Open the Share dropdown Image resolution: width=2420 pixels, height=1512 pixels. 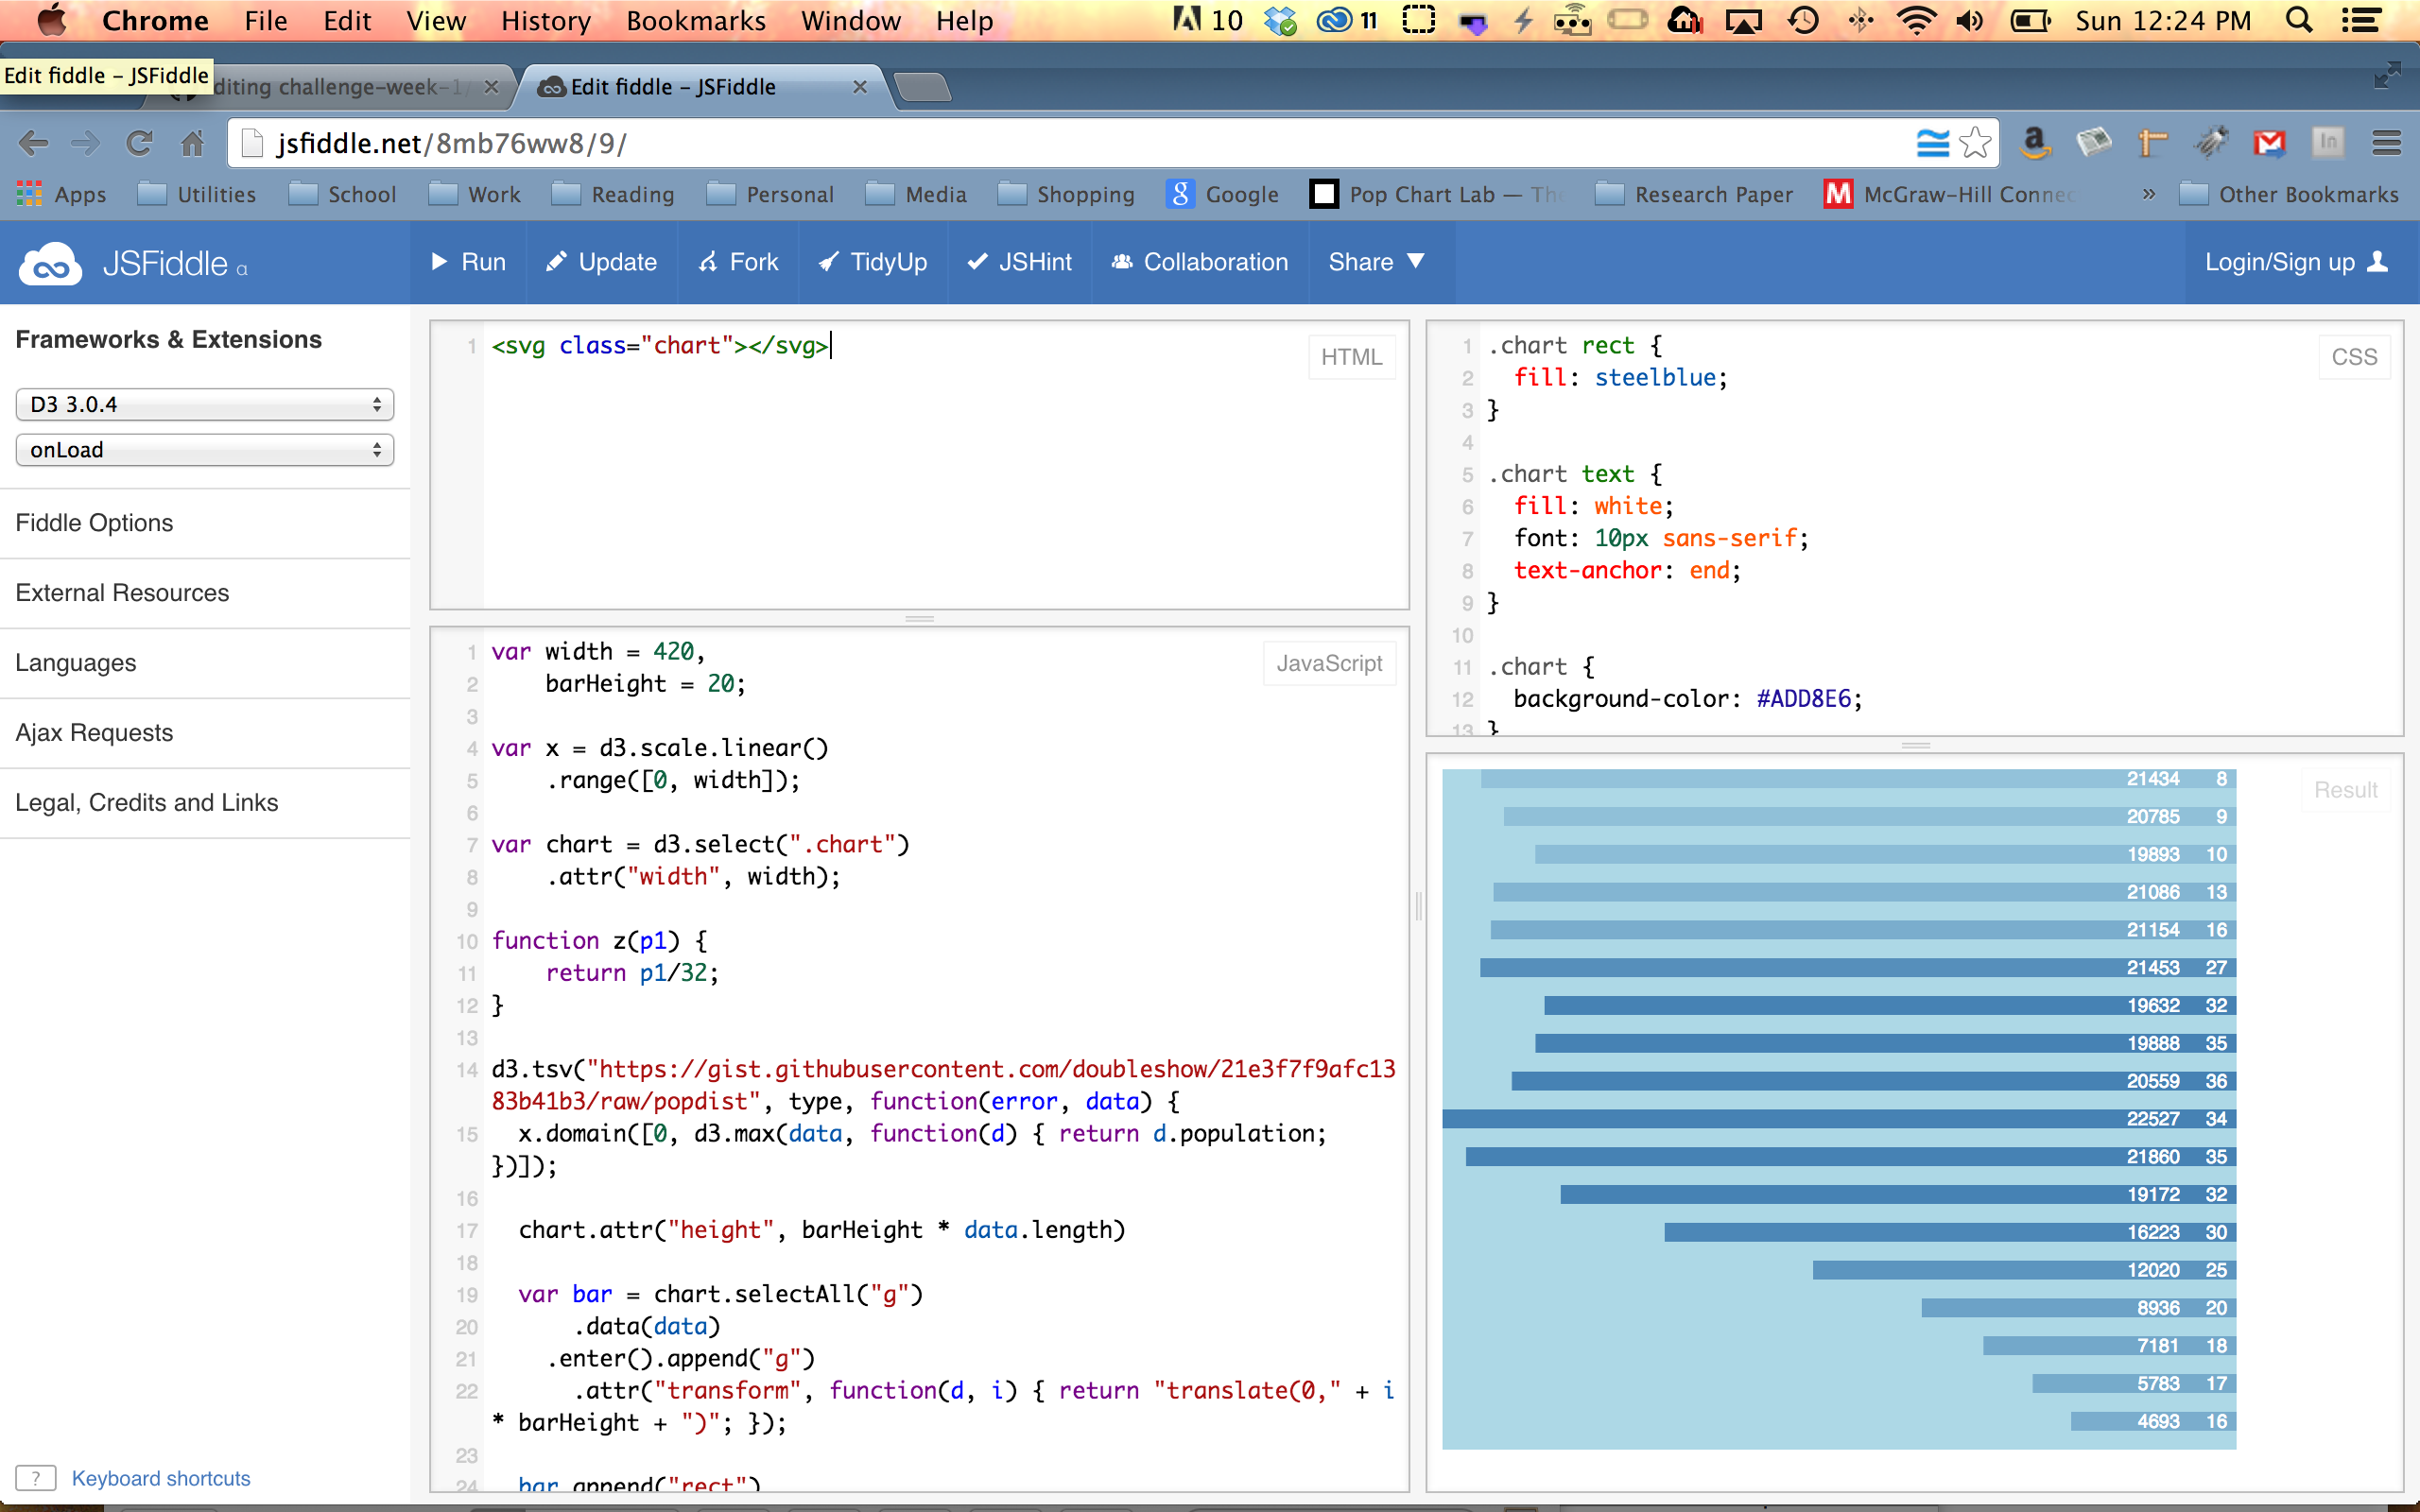pos(1376,262)
